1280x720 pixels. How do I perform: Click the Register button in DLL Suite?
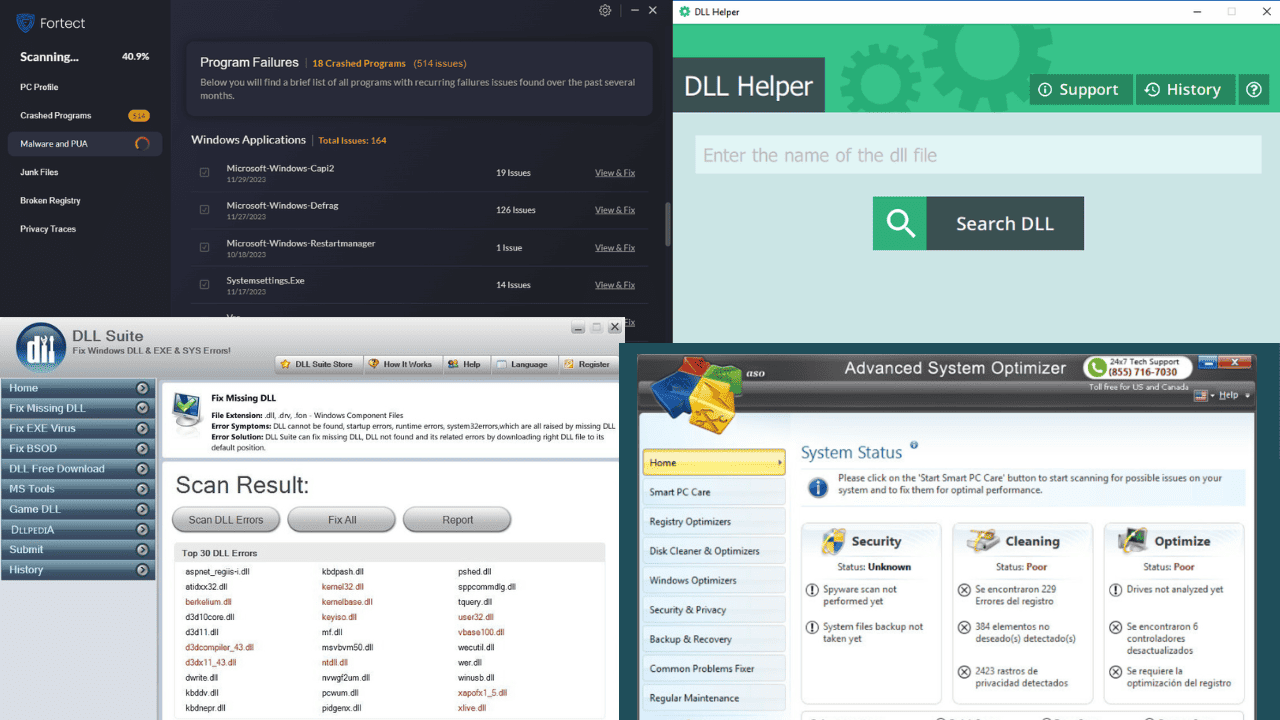pos(587,364)
